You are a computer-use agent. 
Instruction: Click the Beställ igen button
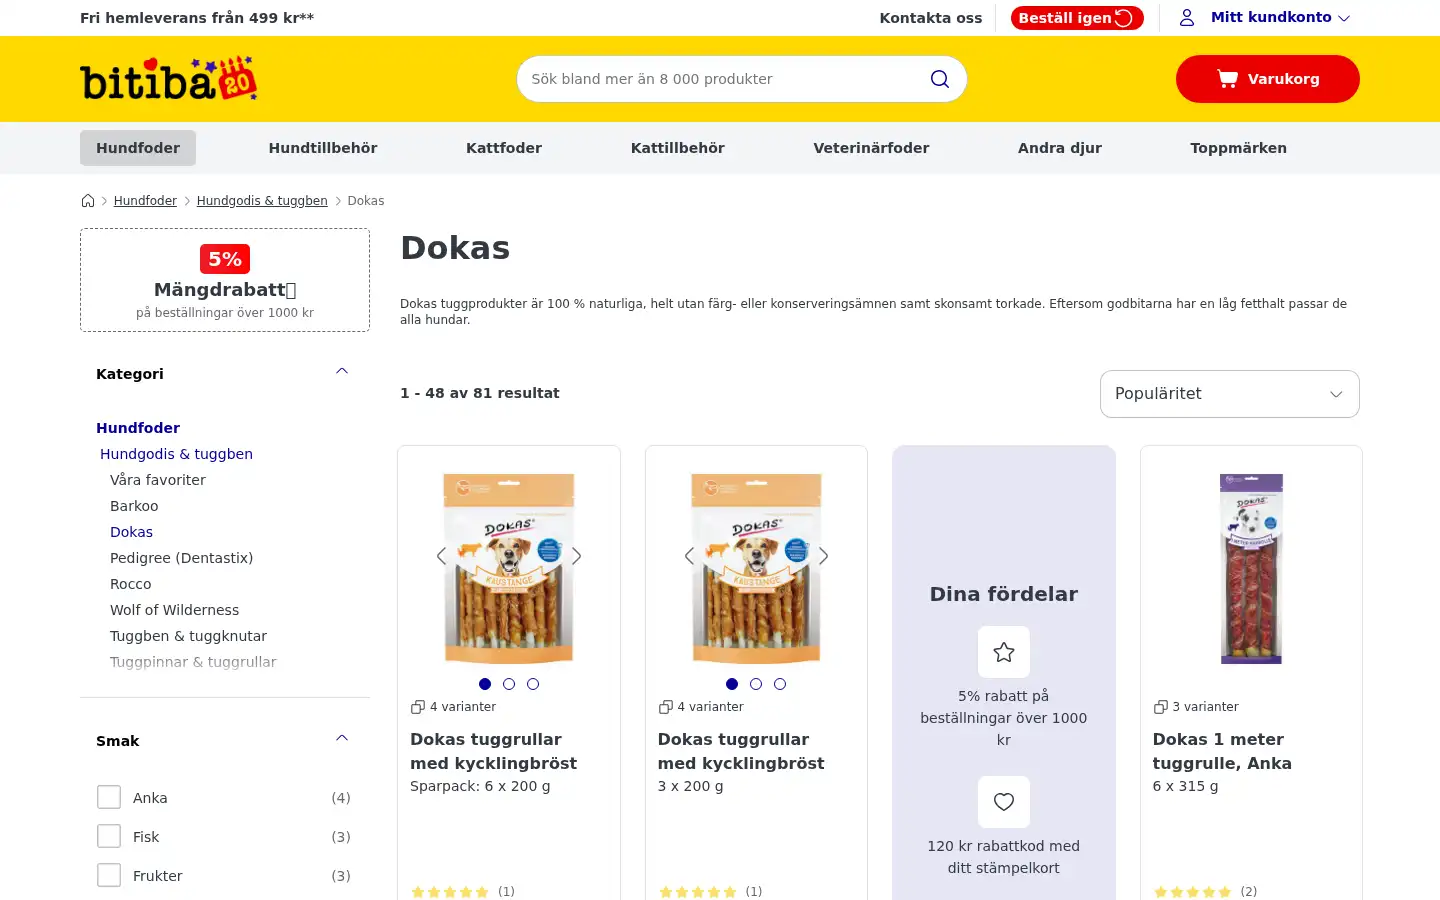[x=1077, y=18]
